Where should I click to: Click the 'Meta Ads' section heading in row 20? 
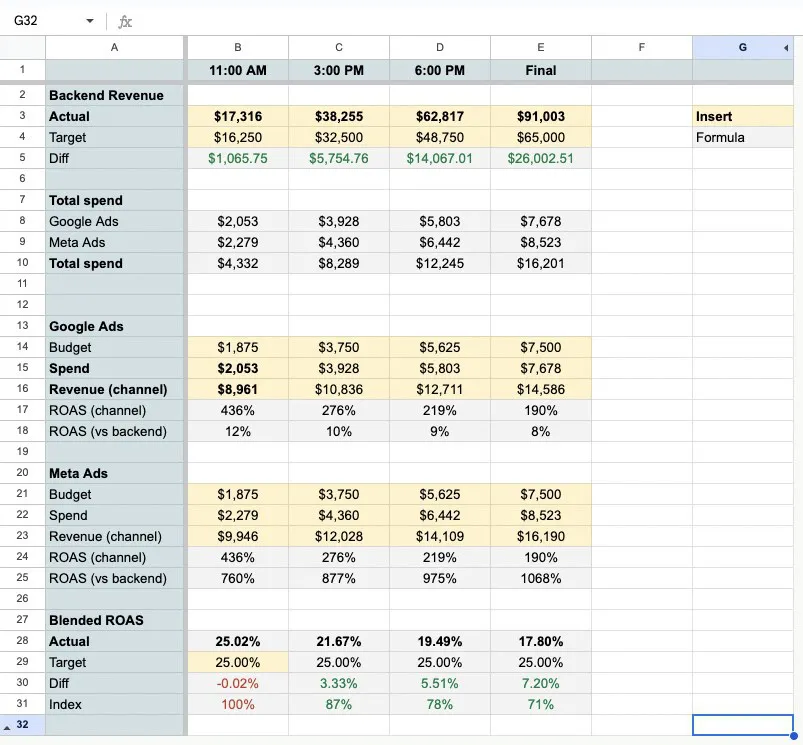click(114, 473)
